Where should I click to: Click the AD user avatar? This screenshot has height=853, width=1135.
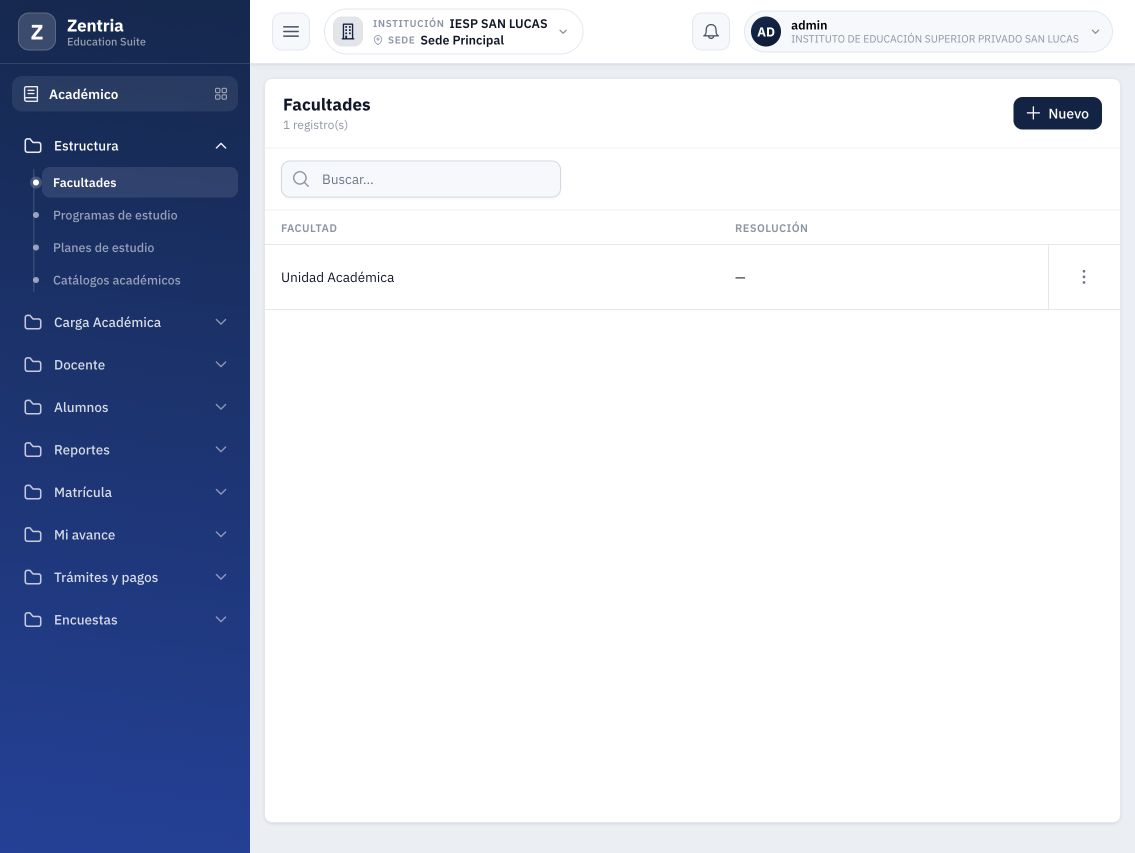tap(766, 32)
